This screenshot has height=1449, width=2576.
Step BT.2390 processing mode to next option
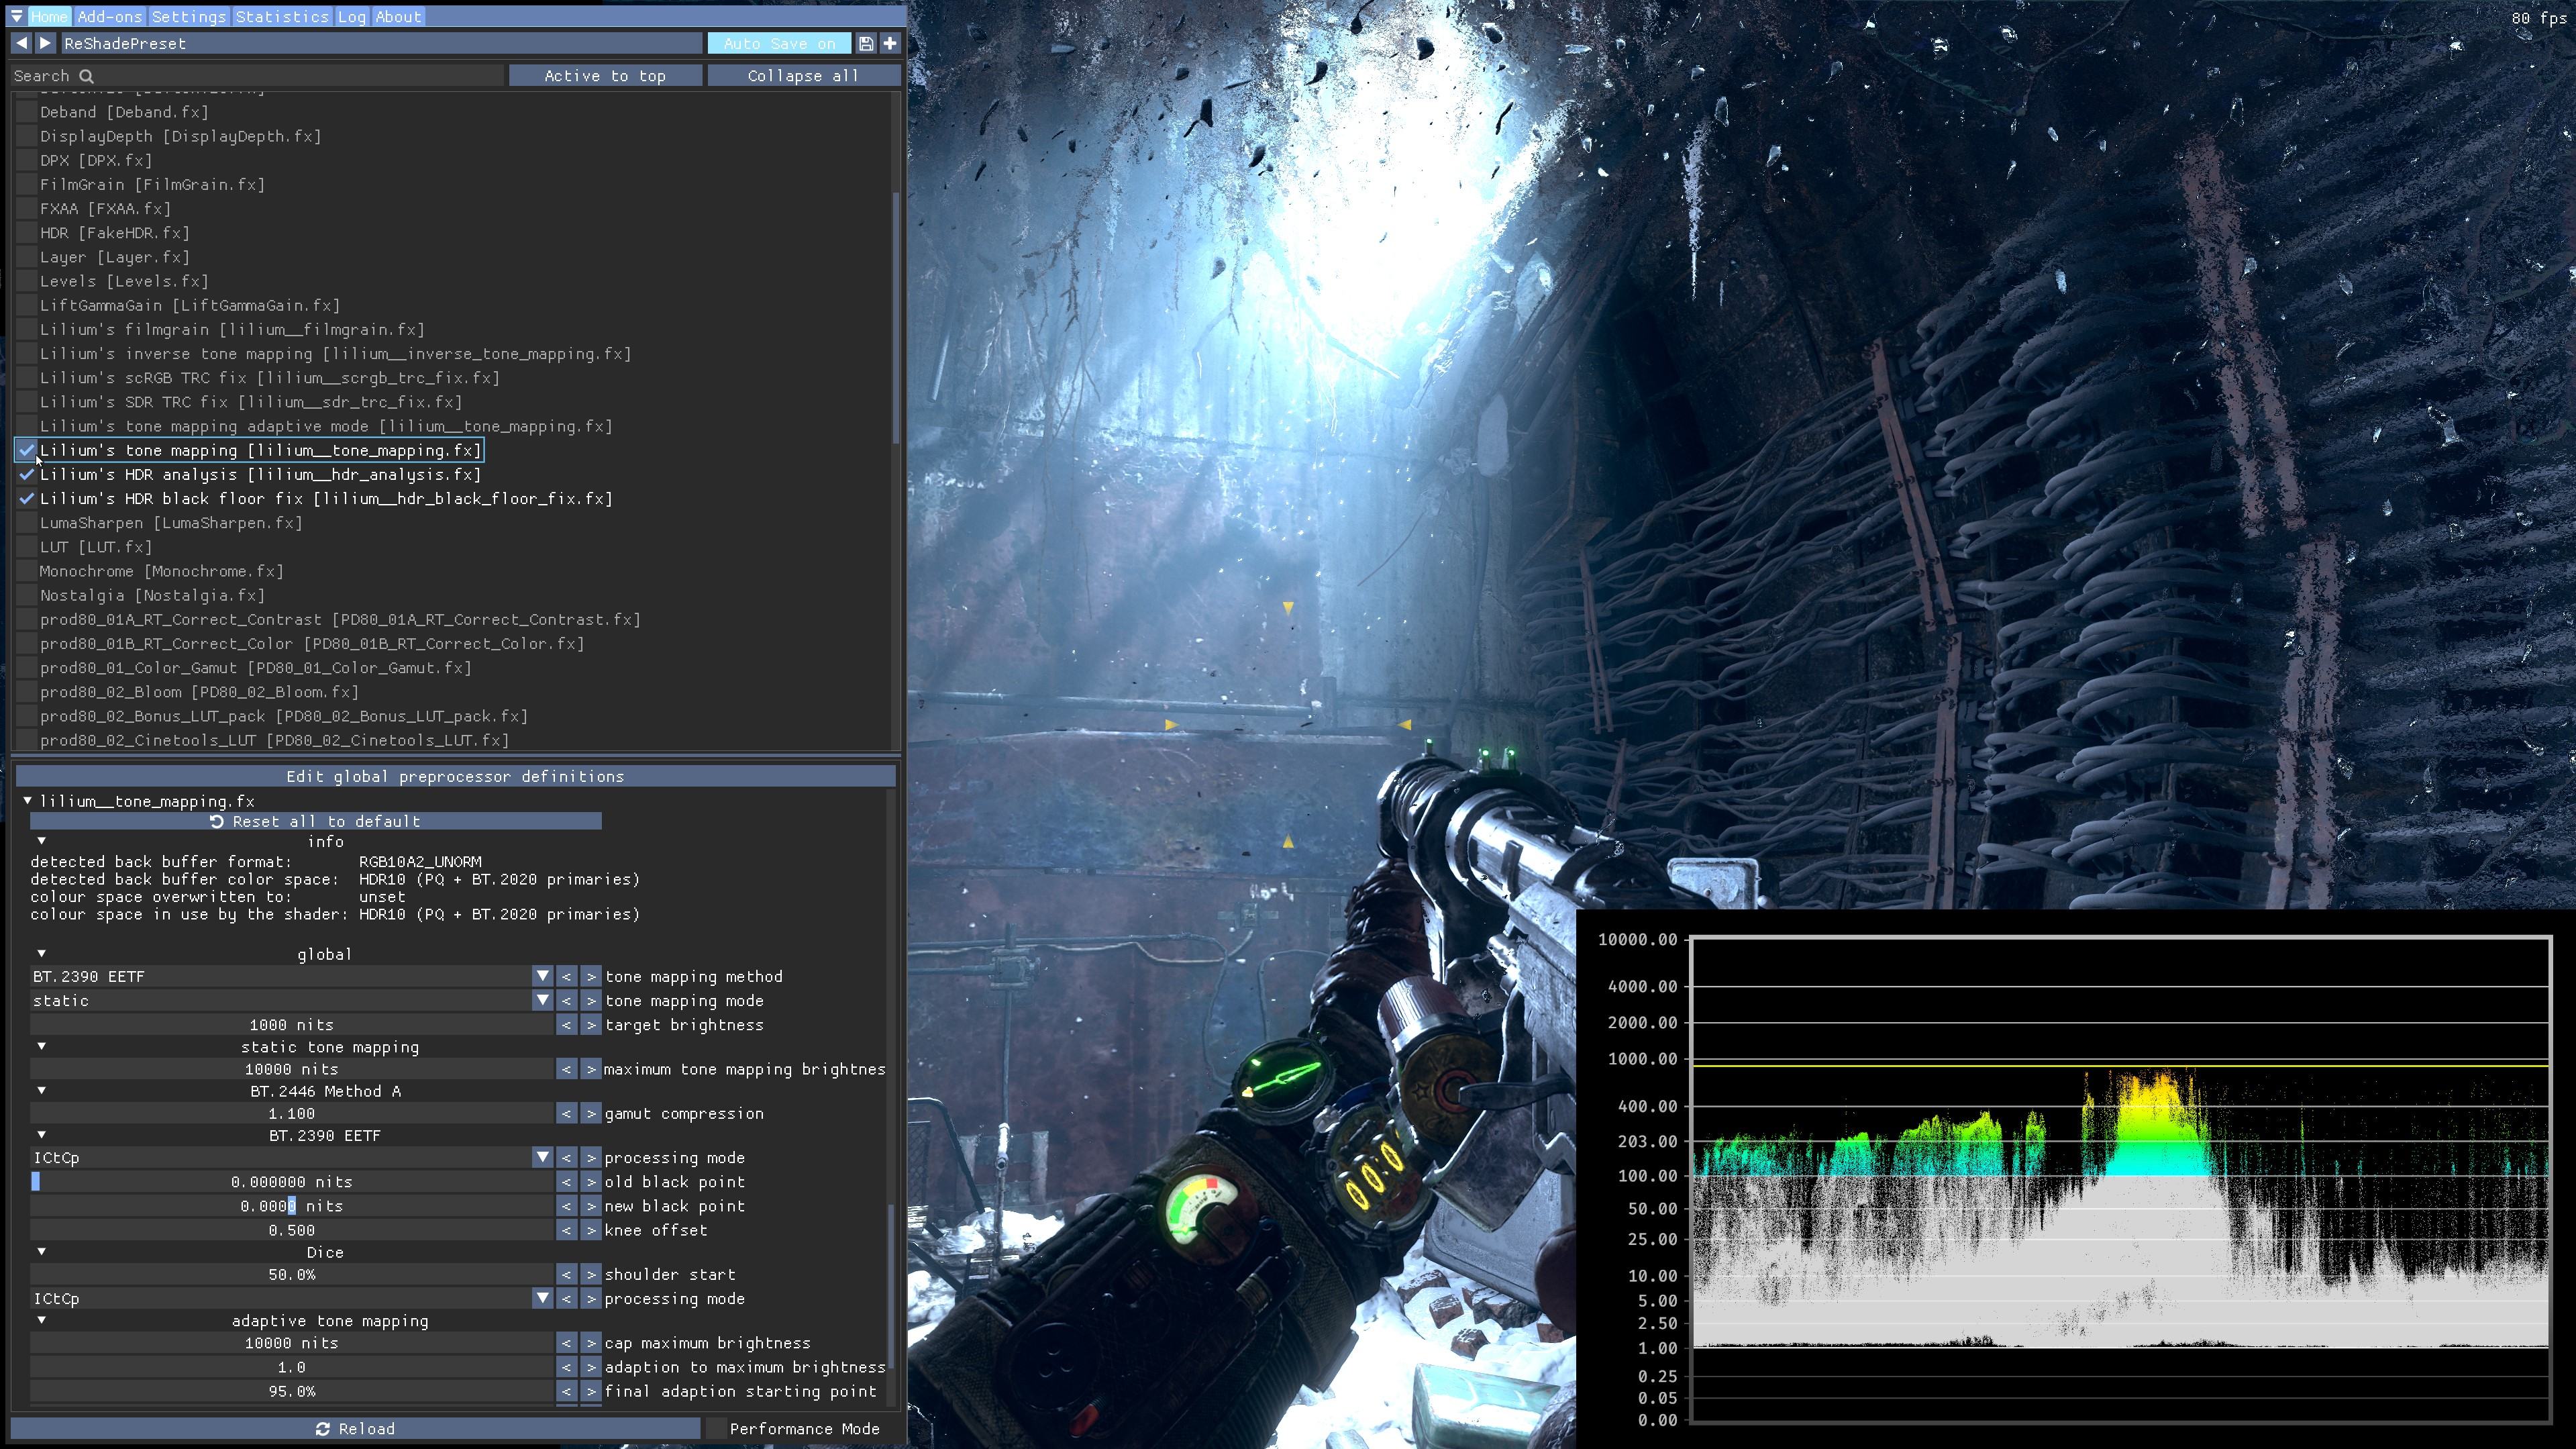click(x=591, y=1157)
